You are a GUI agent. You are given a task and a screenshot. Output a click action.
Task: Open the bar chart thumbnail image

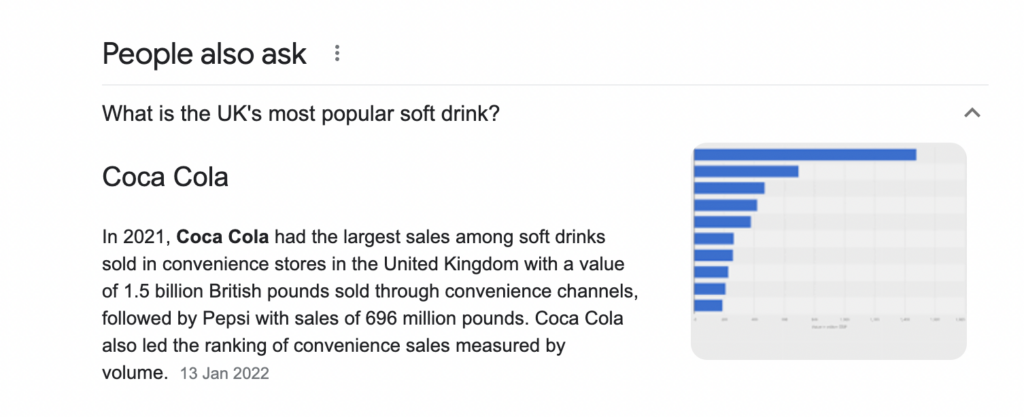(828, 251)
